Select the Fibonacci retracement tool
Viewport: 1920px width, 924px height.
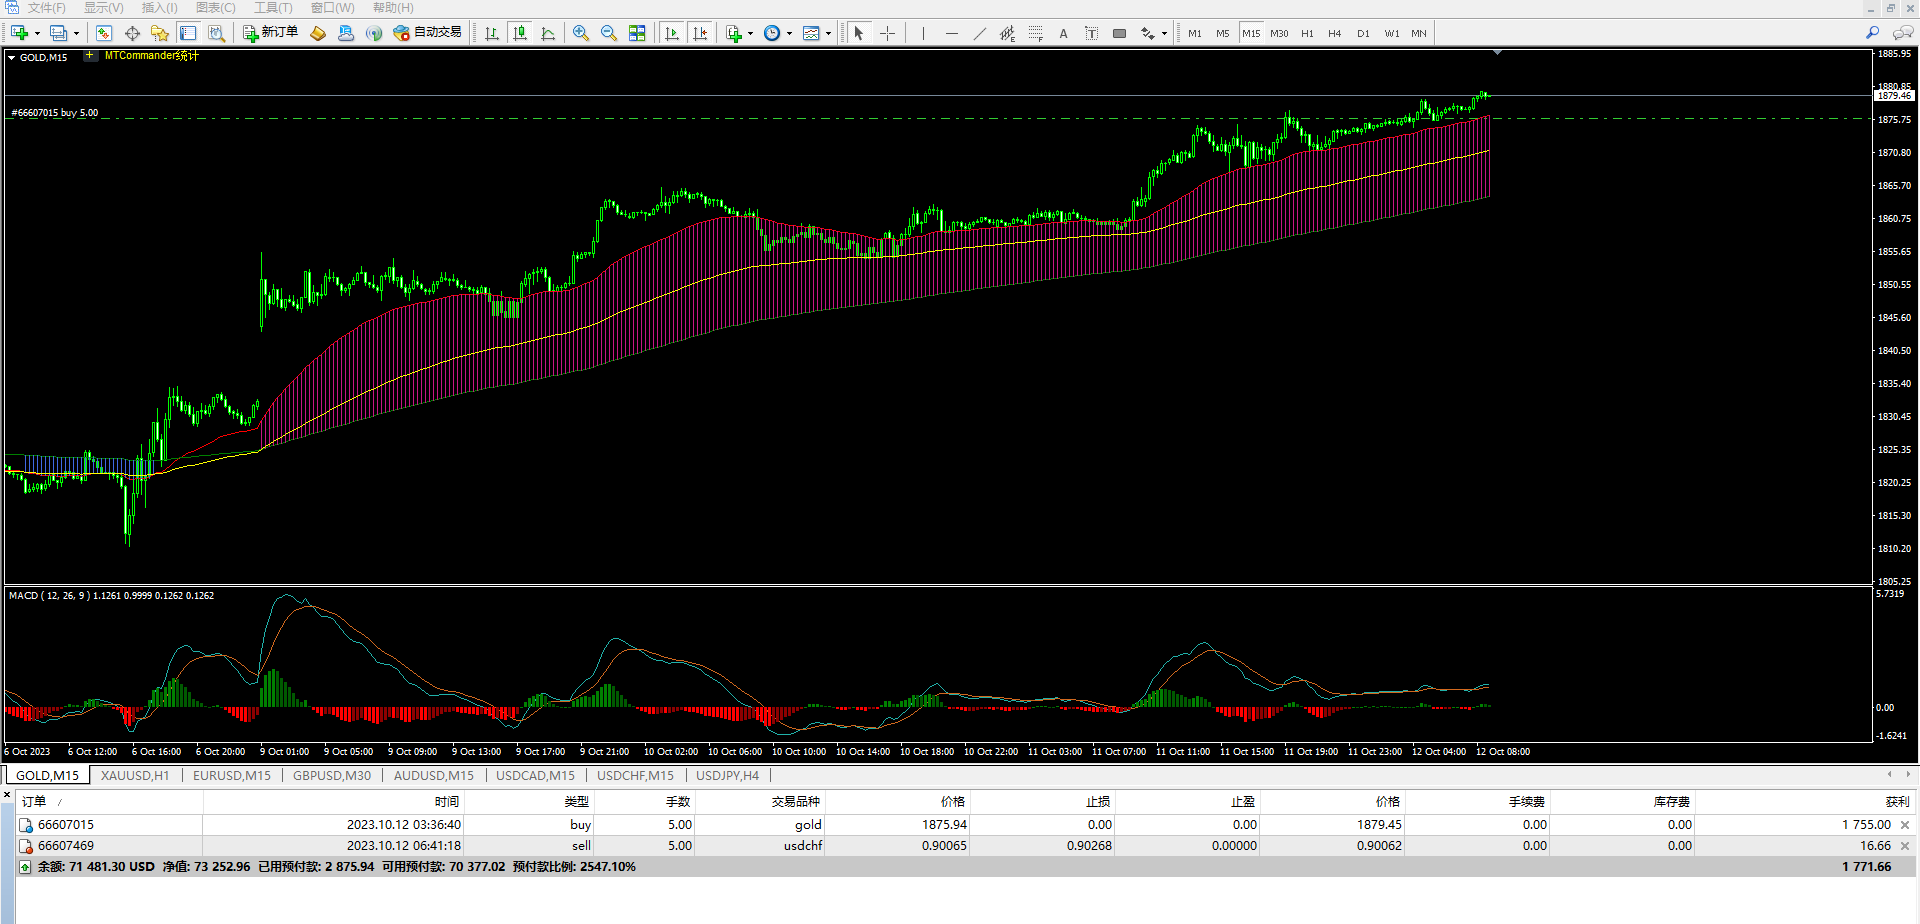pos(1035,33)
